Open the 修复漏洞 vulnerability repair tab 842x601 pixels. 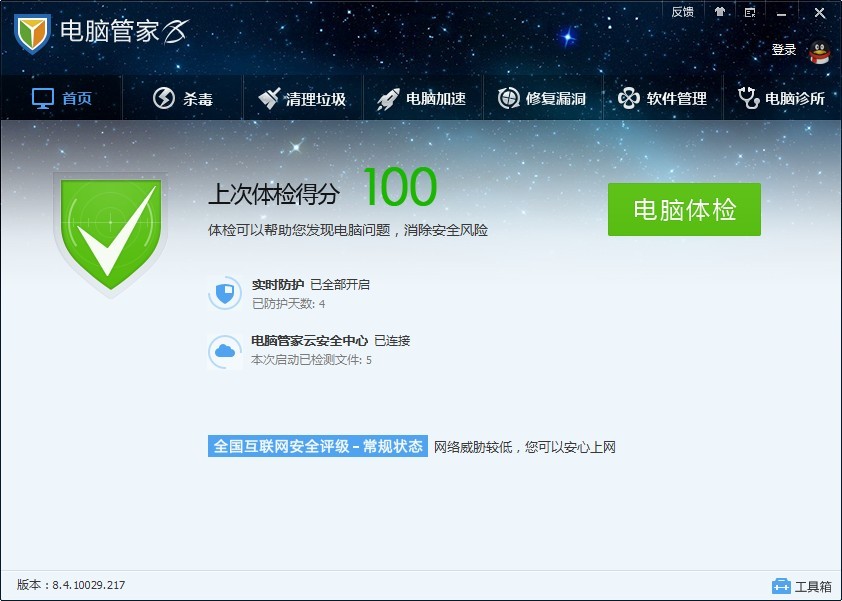point(543,98)
